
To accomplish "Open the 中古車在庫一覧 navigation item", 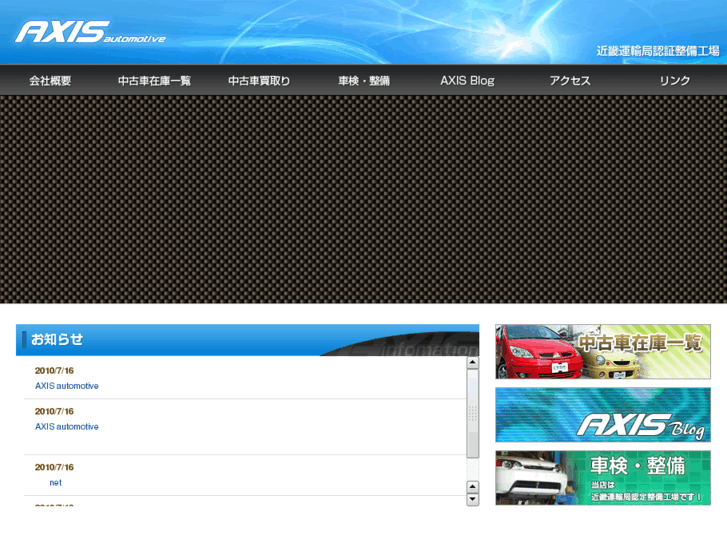I will click(x=154, y=81).
